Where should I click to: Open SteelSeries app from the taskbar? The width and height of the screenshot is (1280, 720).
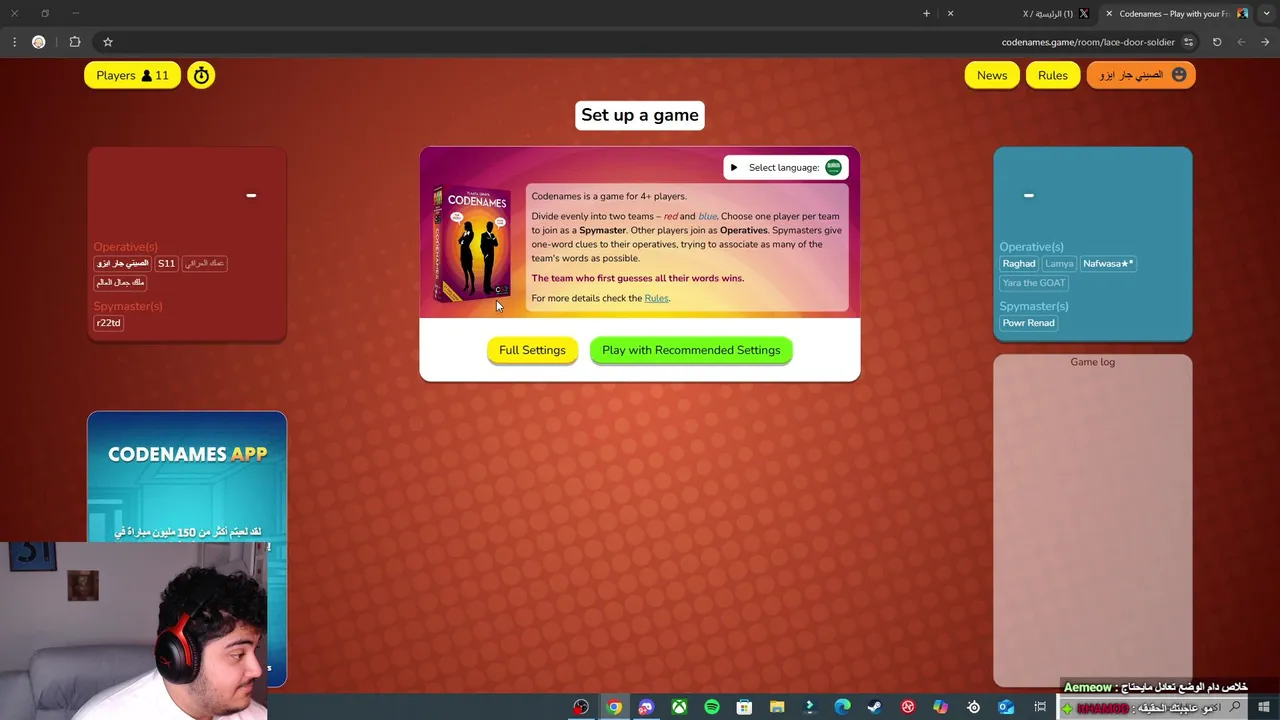click(x=973, y=707)
